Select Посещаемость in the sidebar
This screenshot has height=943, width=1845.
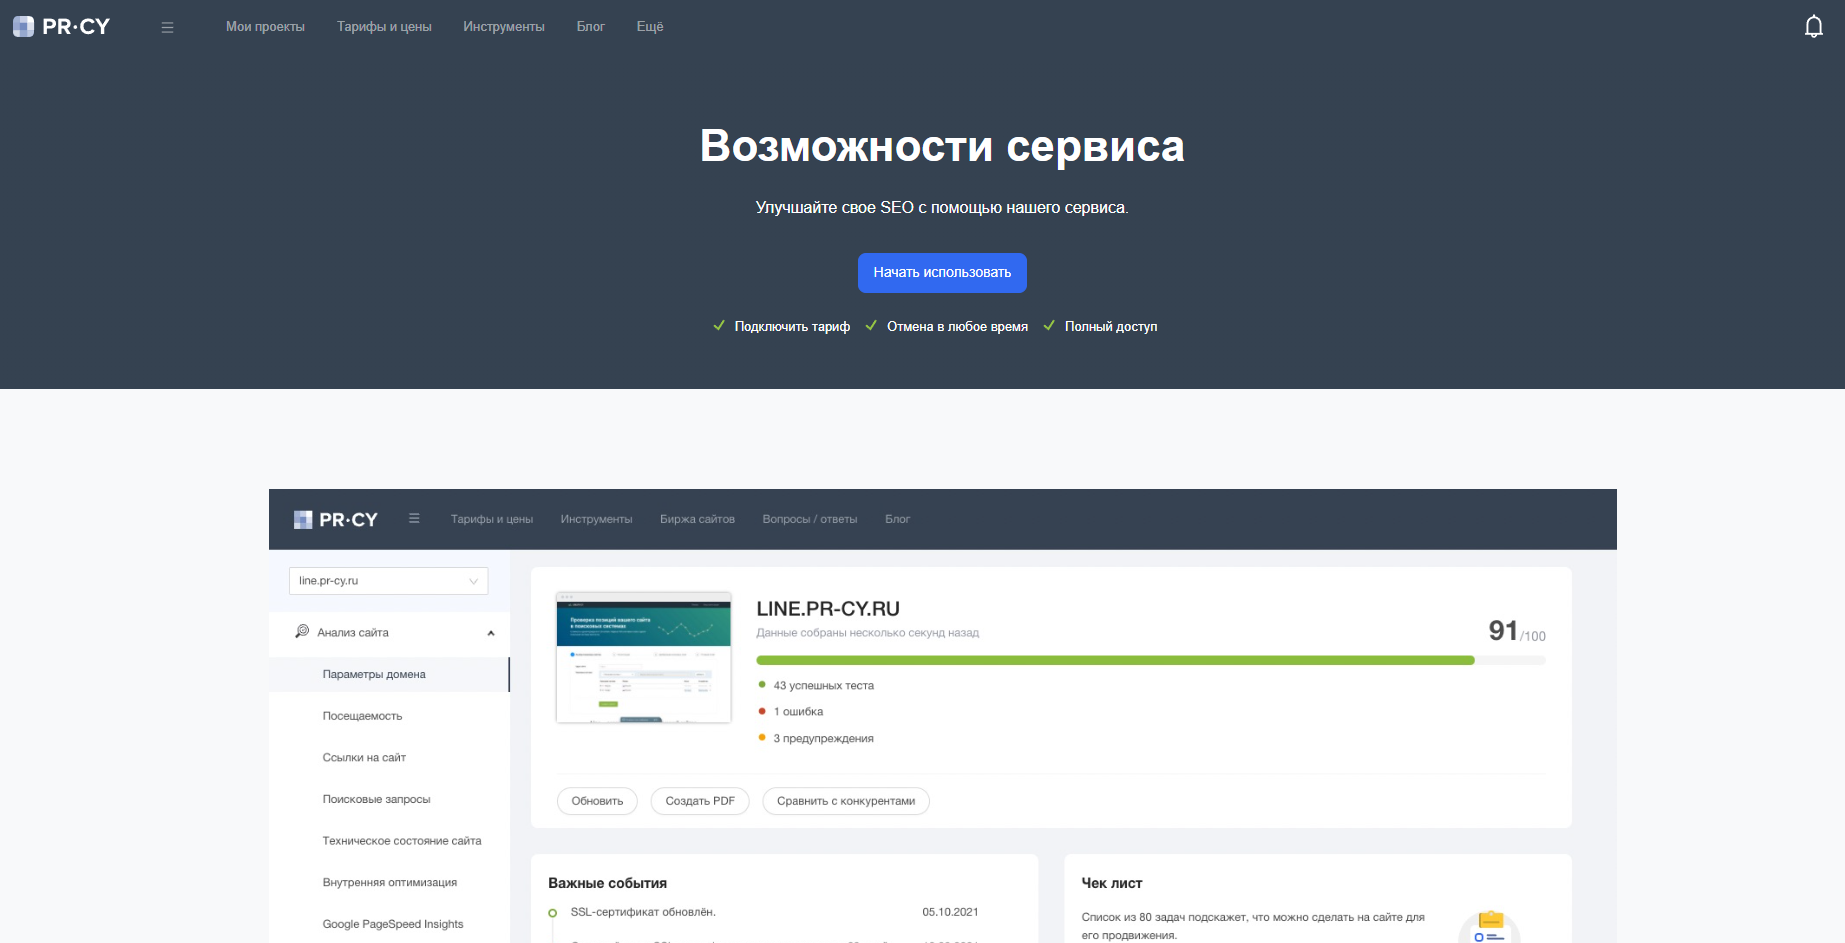tap(362, 716)
